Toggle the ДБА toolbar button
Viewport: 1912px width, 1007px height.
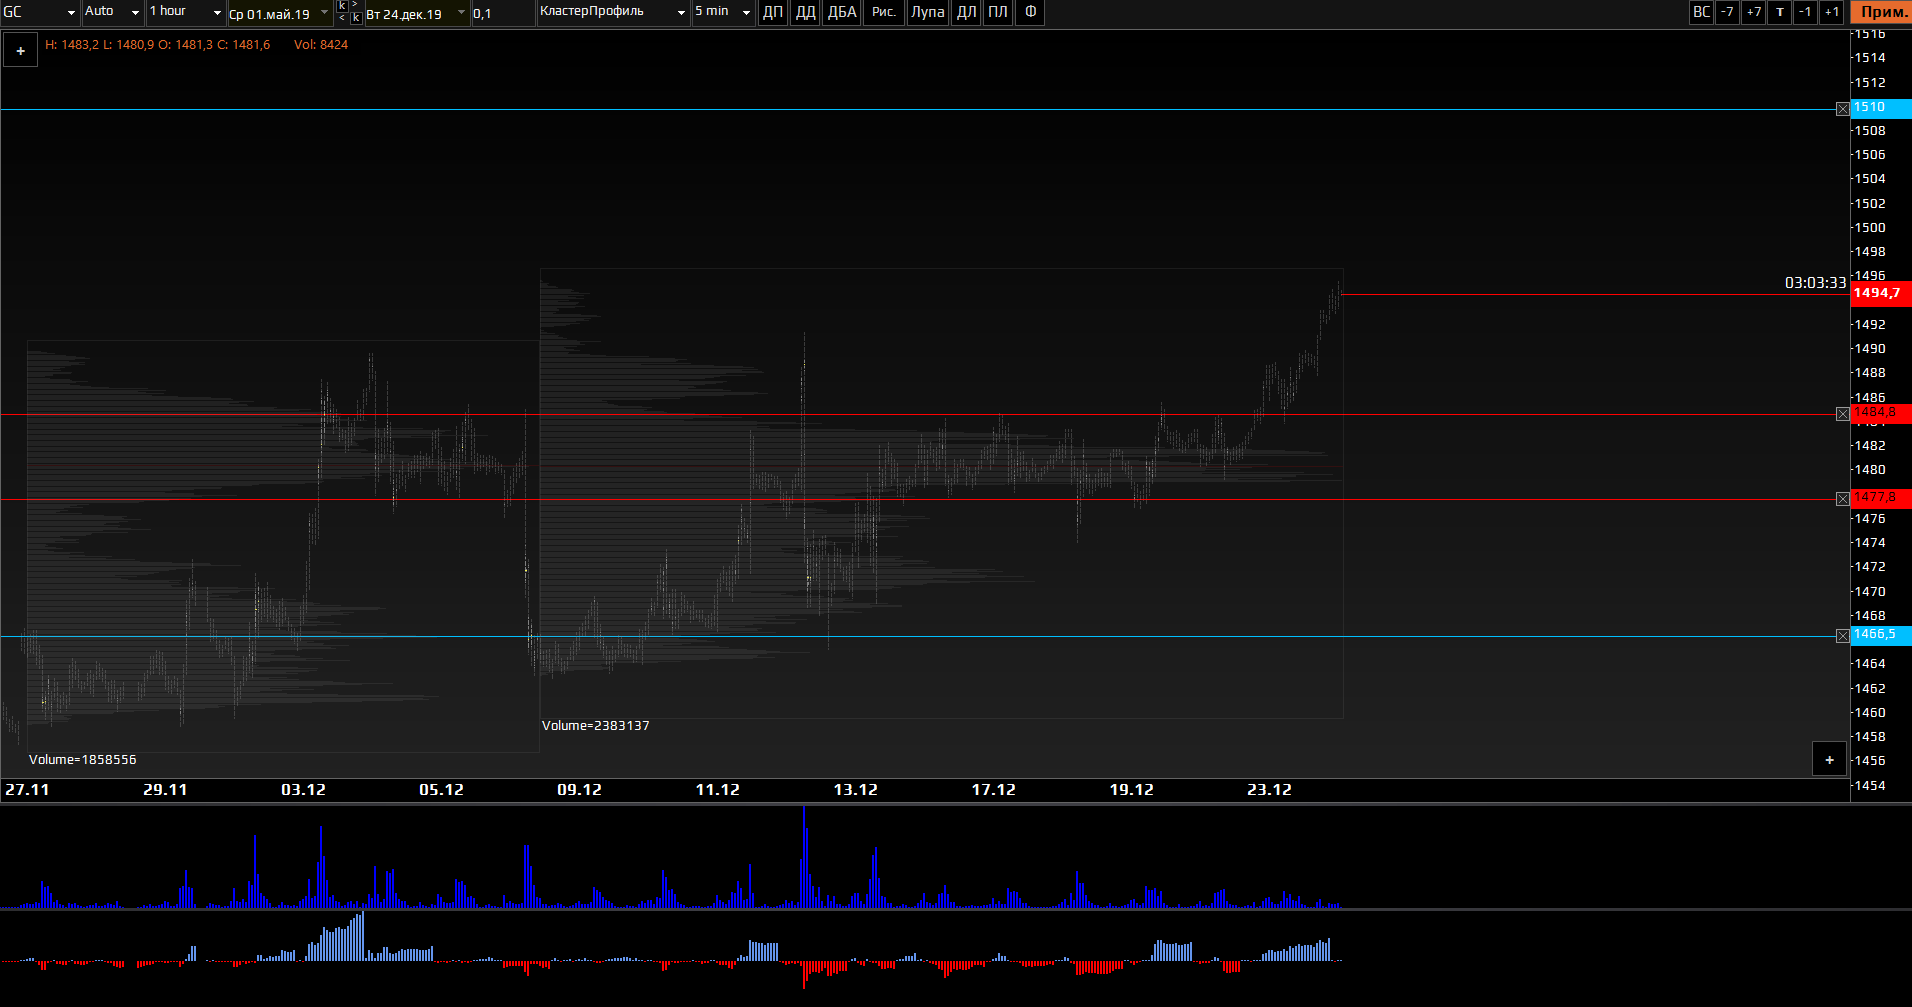pos(842,12)
